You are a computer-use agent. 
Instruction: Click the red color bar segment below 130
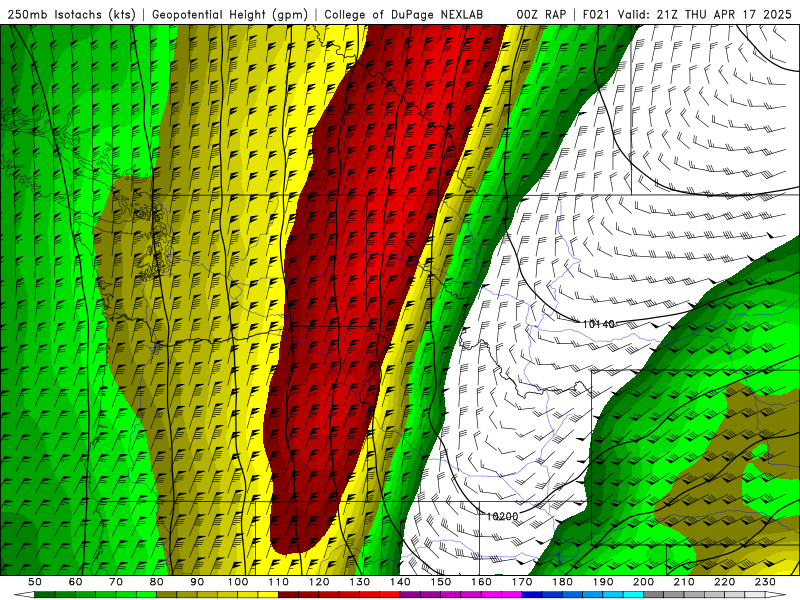tap(370, 595)
